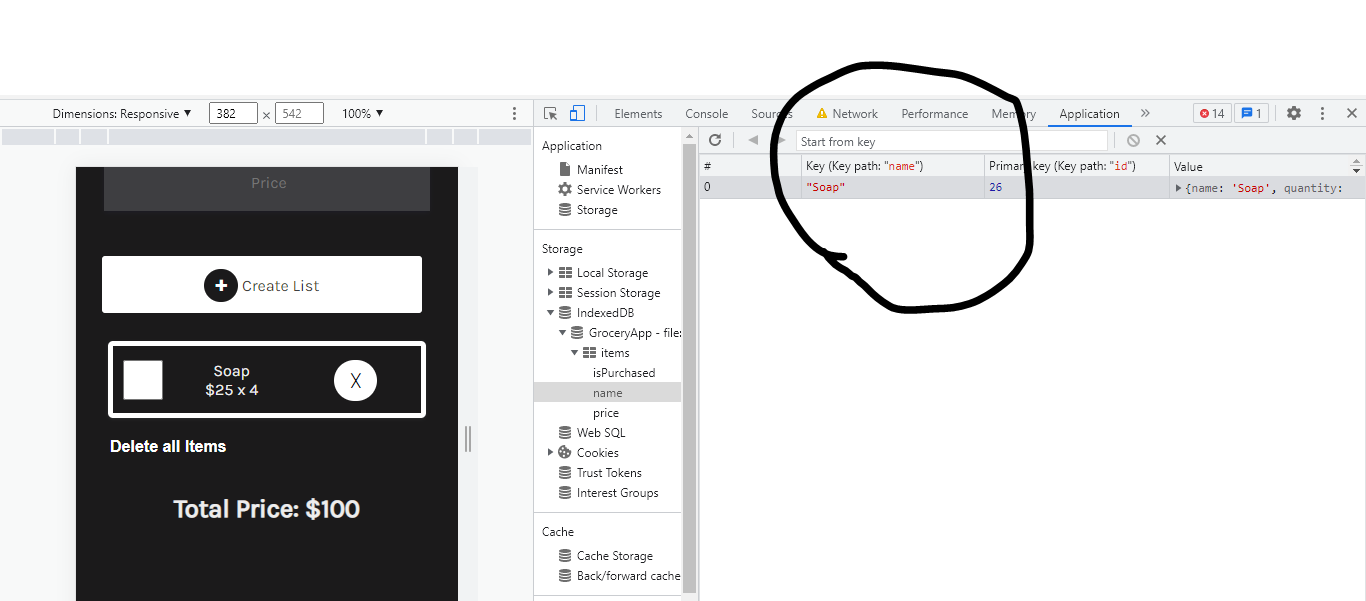This screenshot has width=1366, height=601.
Task: Switch to the Console tab
Action: point(706,114)
